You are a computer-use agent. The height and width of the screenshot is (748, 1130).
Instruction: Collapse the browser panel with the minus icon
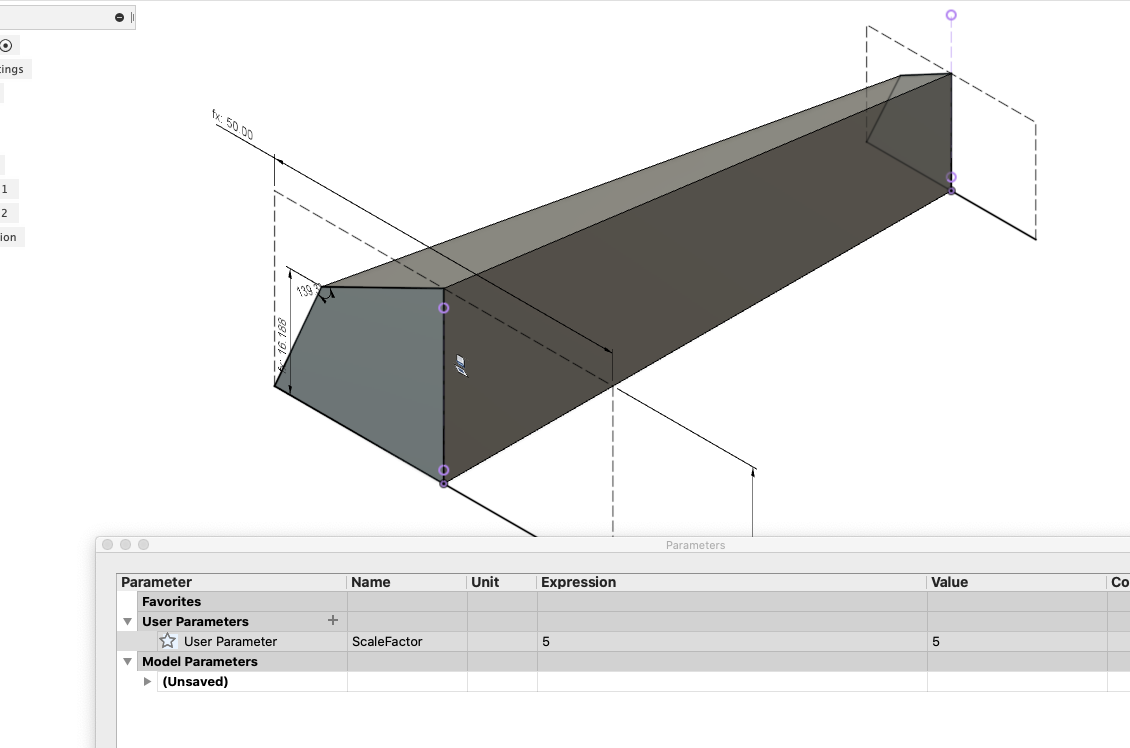coord(120,17)
